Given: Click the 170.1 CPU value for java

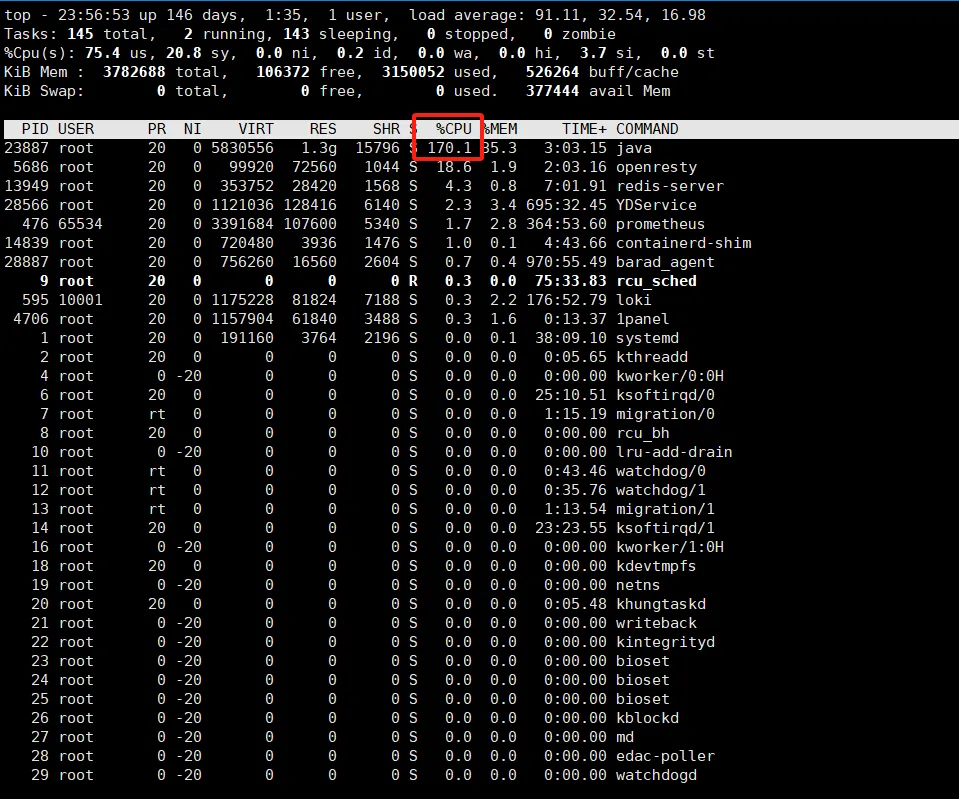Looking at the screenshot, I should [450, 148].
